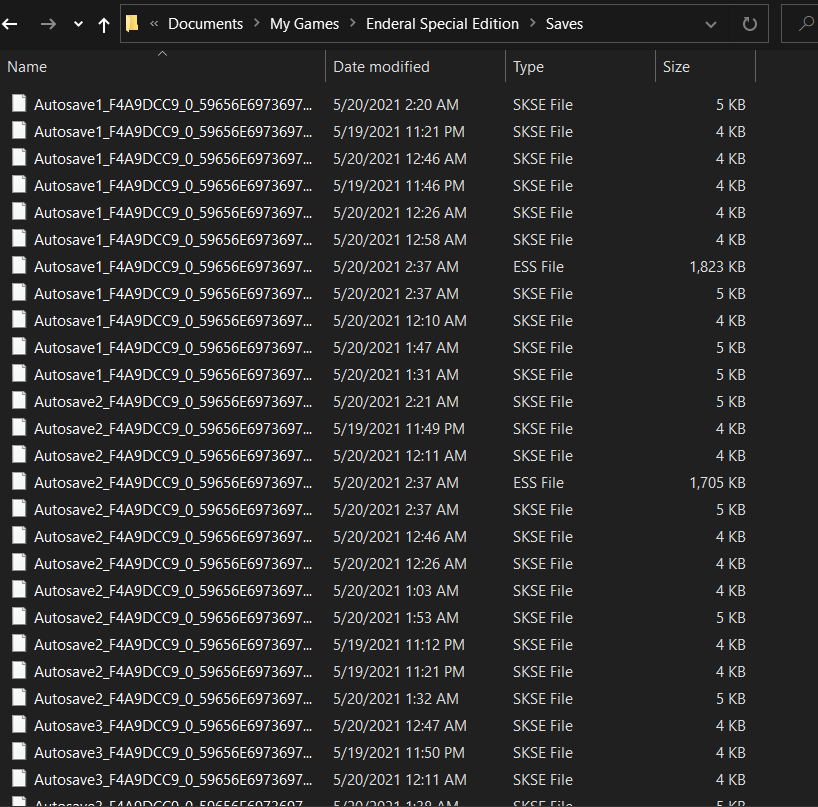Viewport: 818px width, 807px height.
Task: Click file icon of 1,705 KB ESS file
Action: click(19, 481)
